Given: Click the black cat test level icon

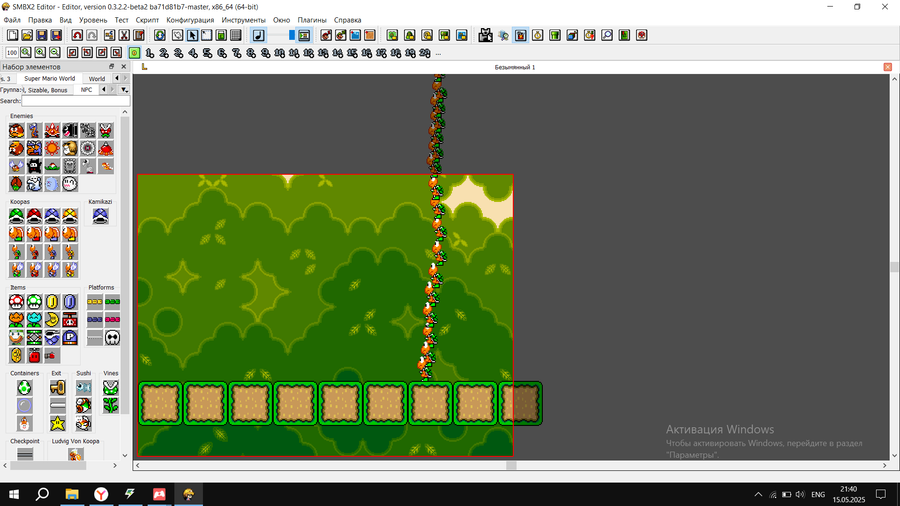Looking at the screenshot, I should click(x=486, y=36).
